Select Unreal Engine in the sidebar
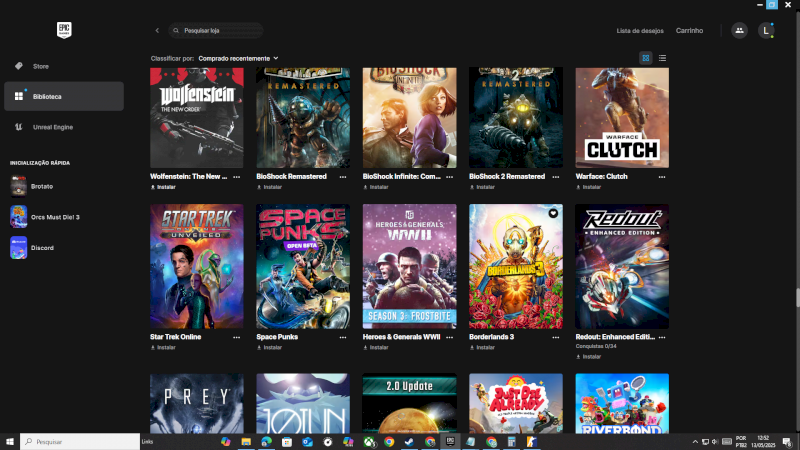This screenshot has width=800, height=450. (53, 127)
